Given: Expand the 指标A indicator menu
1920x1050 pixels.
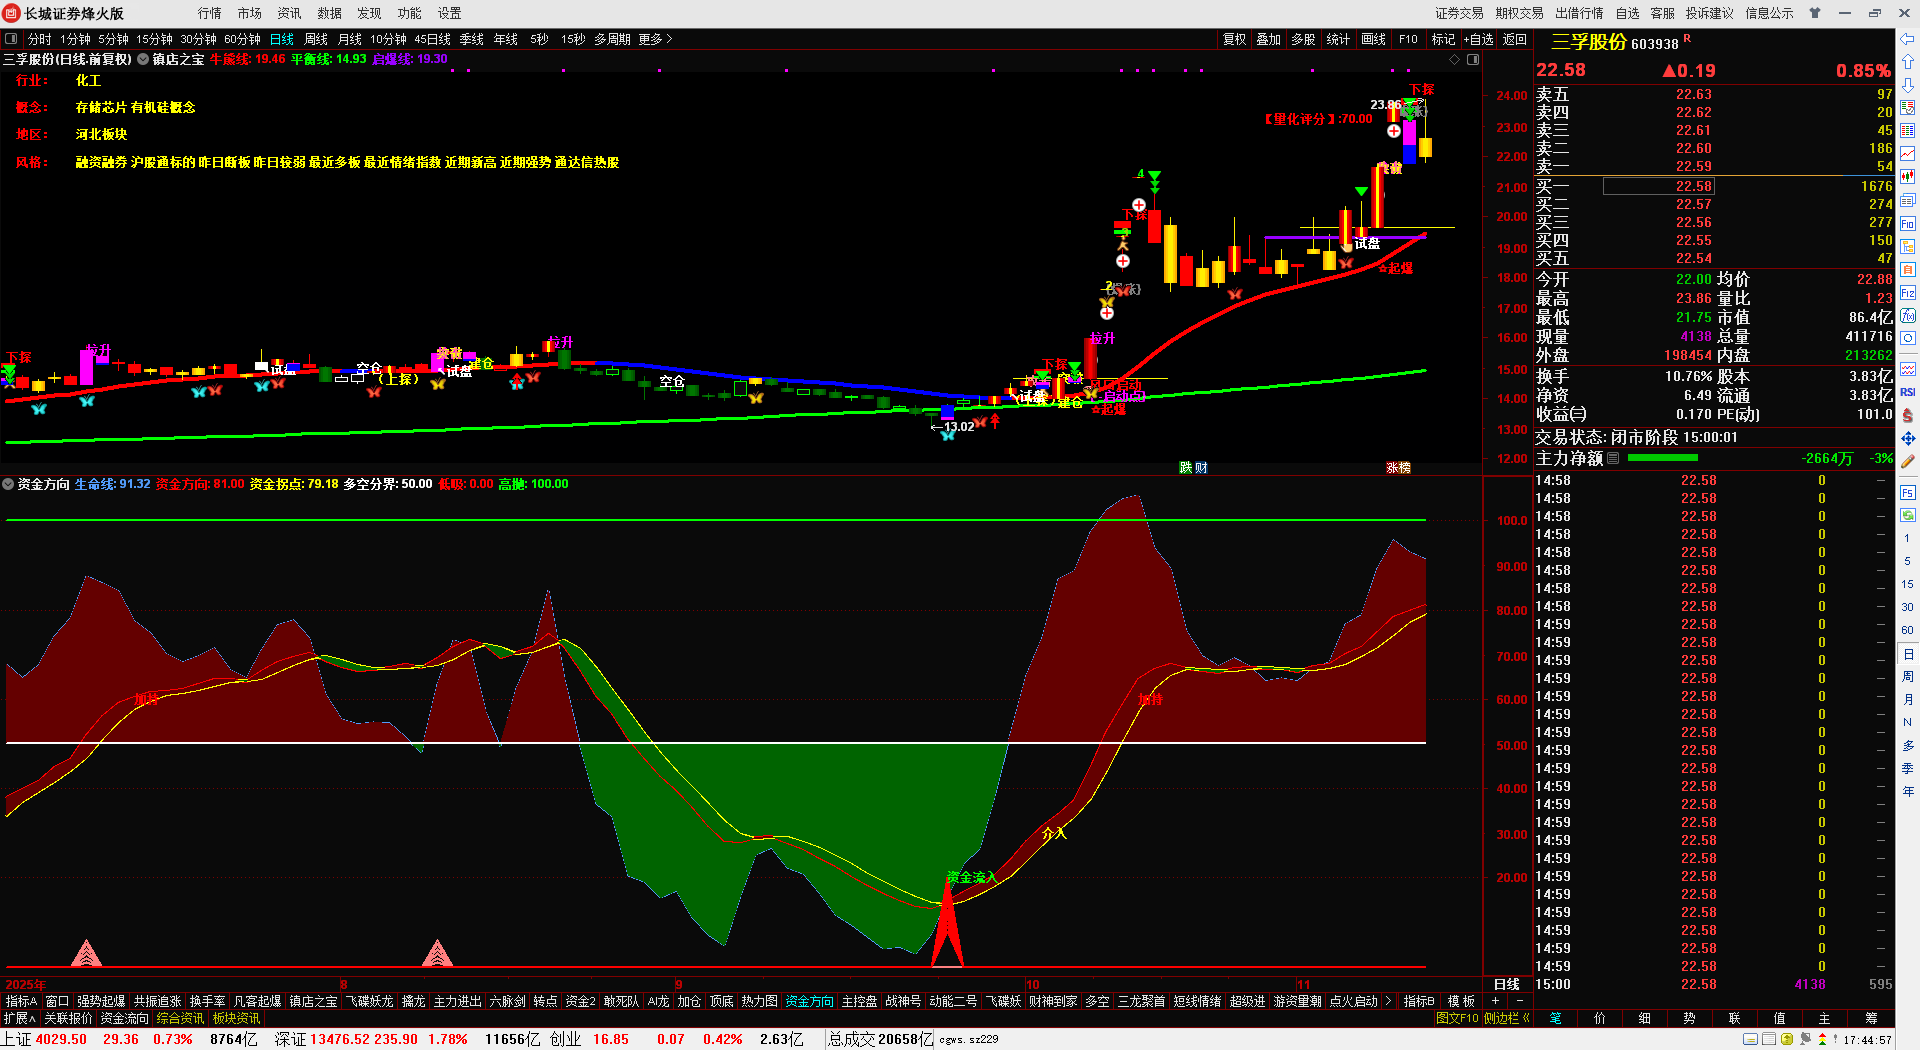Looking at the screenshot, I should [x=21, y=1001].
